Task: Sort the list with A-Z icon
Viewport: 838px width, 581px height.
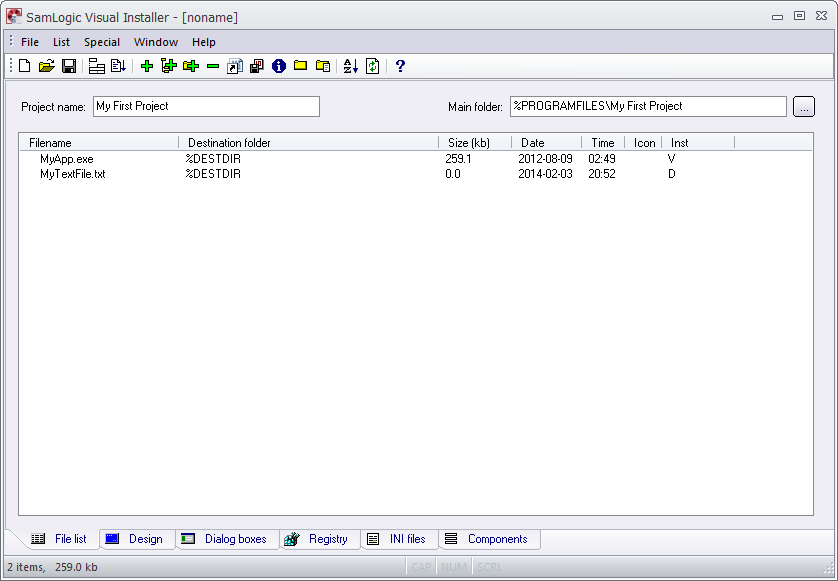Action: tap(351, 66)
